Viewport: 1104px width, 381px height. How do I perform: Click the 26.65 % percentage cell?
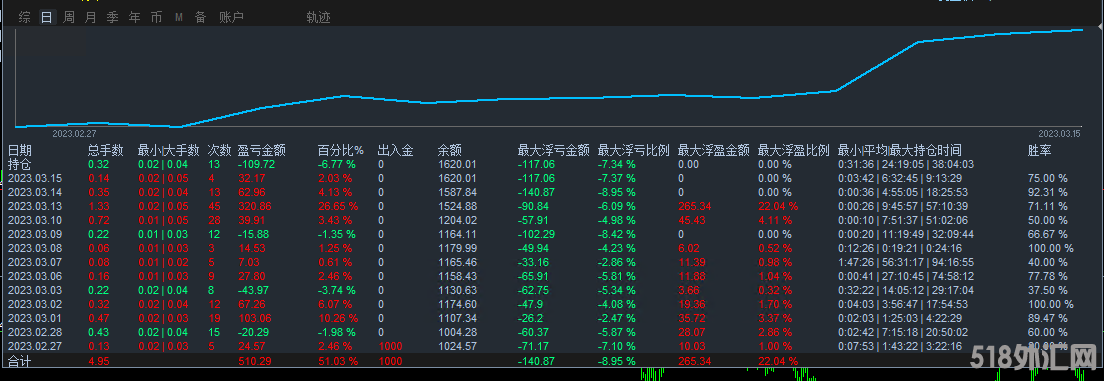tap(337, 206)
